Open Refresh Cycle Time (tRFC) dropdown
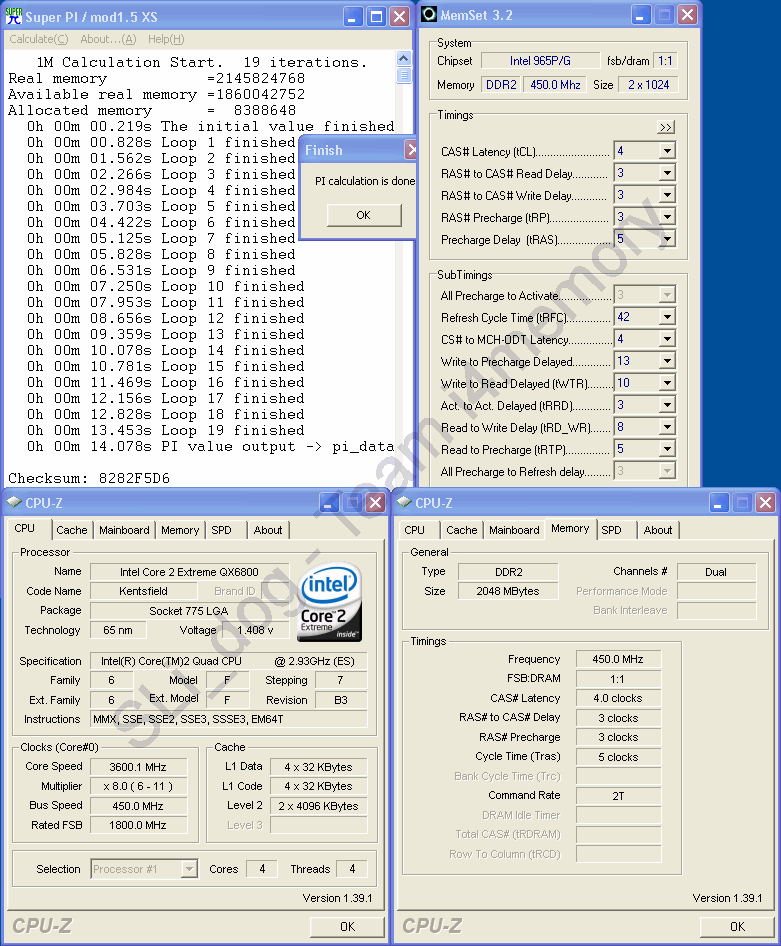781x946 pixels. pyautogui.click(x=667, y=317)
